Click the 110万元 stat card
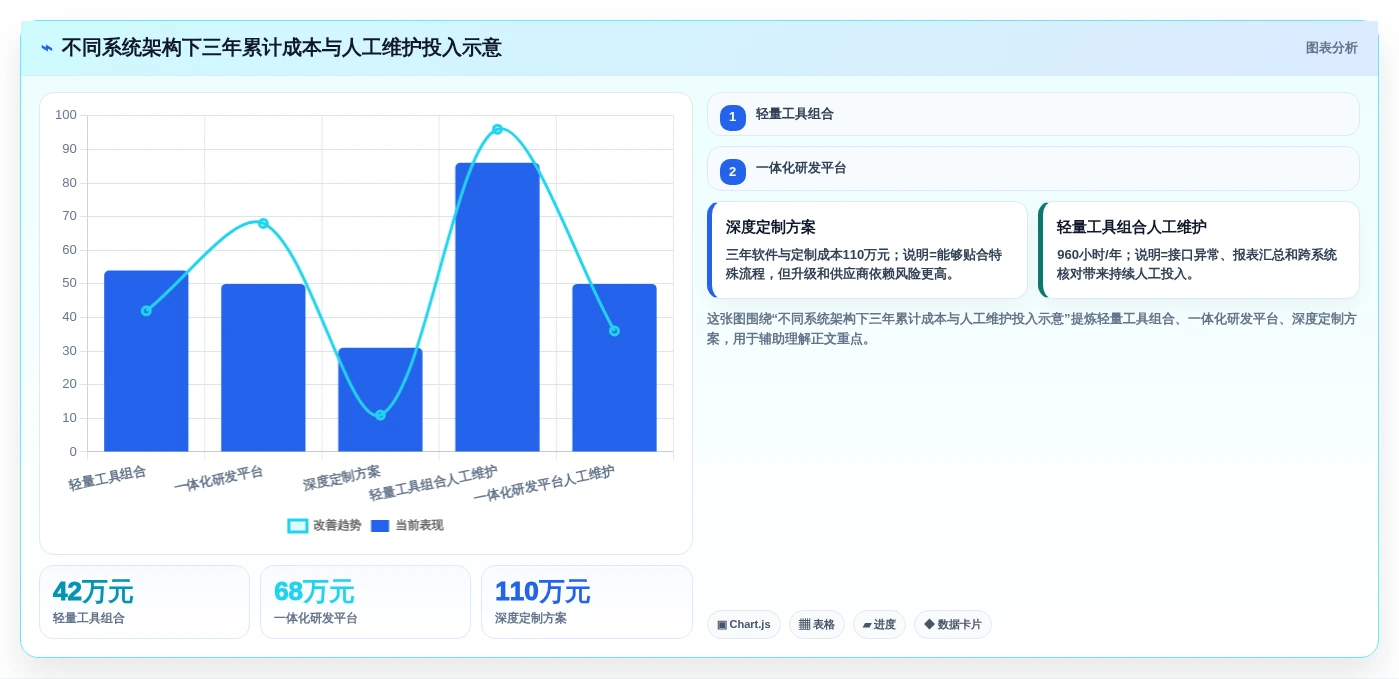The height and width of the screenshot is (679, 1399). 587,602
